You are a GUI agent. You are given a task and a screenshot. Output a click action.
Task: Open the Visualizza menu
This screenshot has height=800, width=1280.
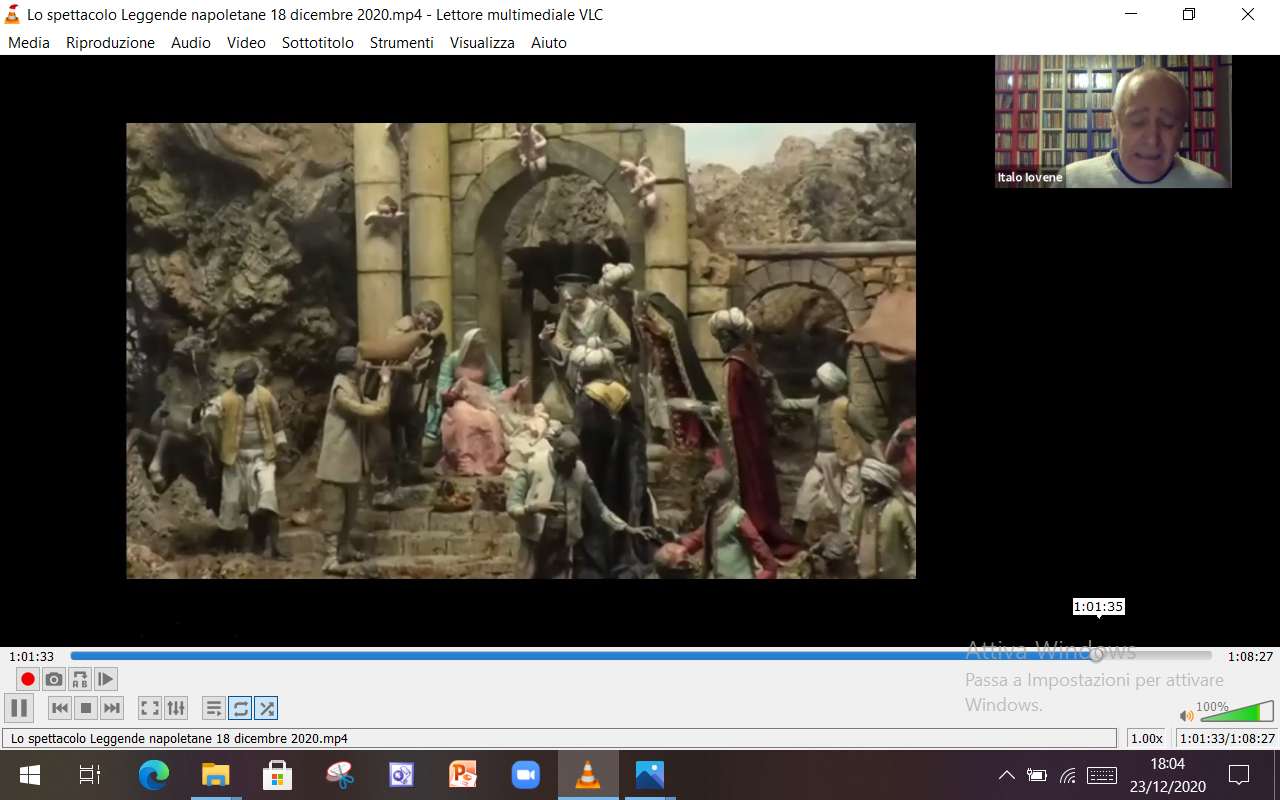482,43
